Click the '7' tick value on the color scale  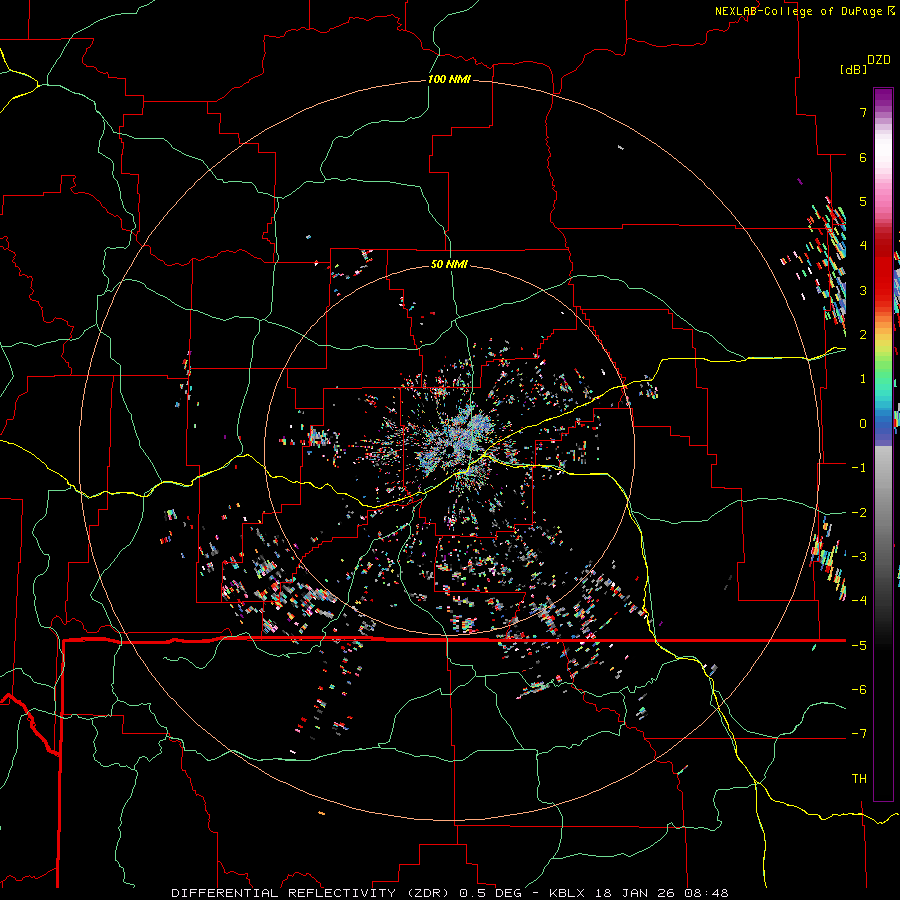[863, 112]
